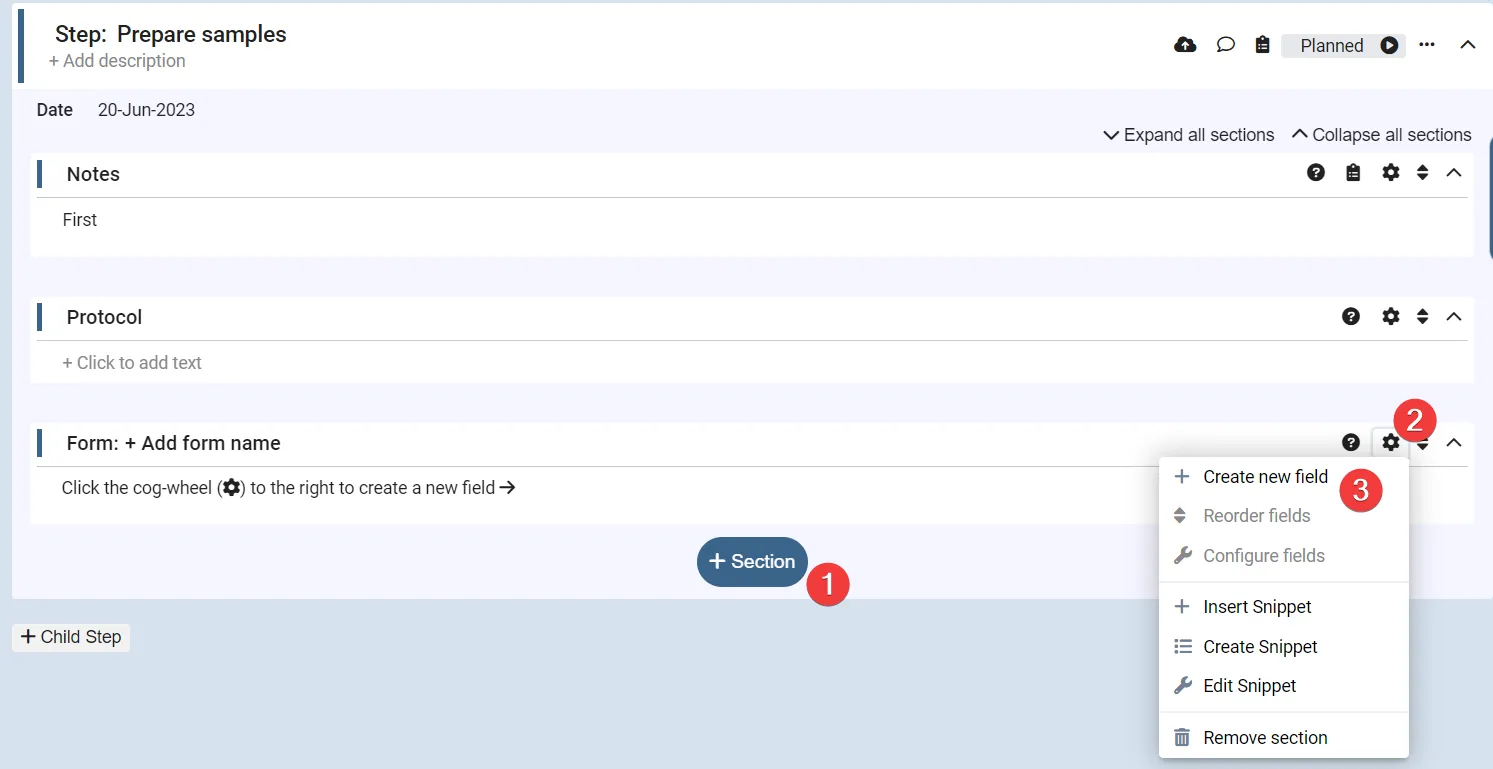Click the help icon in Notes section
Screen dimensions: 1493x769
1316,173
